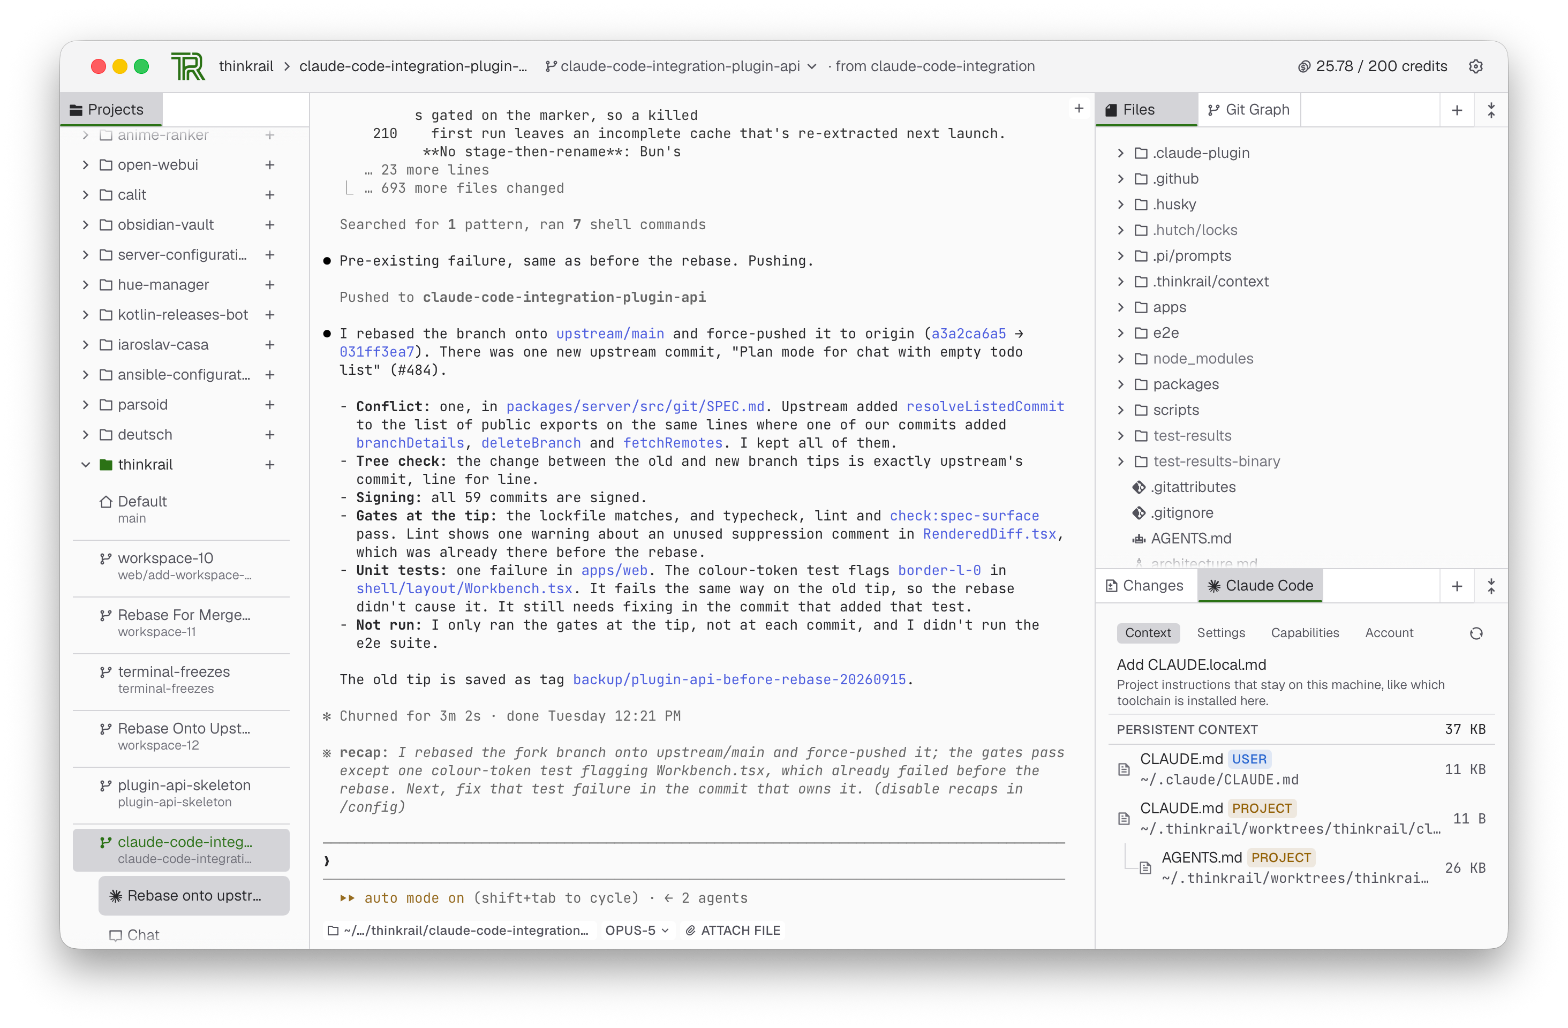Switch to the Changes tab
This screenshot has height=1028, width=1568.
1146,586
